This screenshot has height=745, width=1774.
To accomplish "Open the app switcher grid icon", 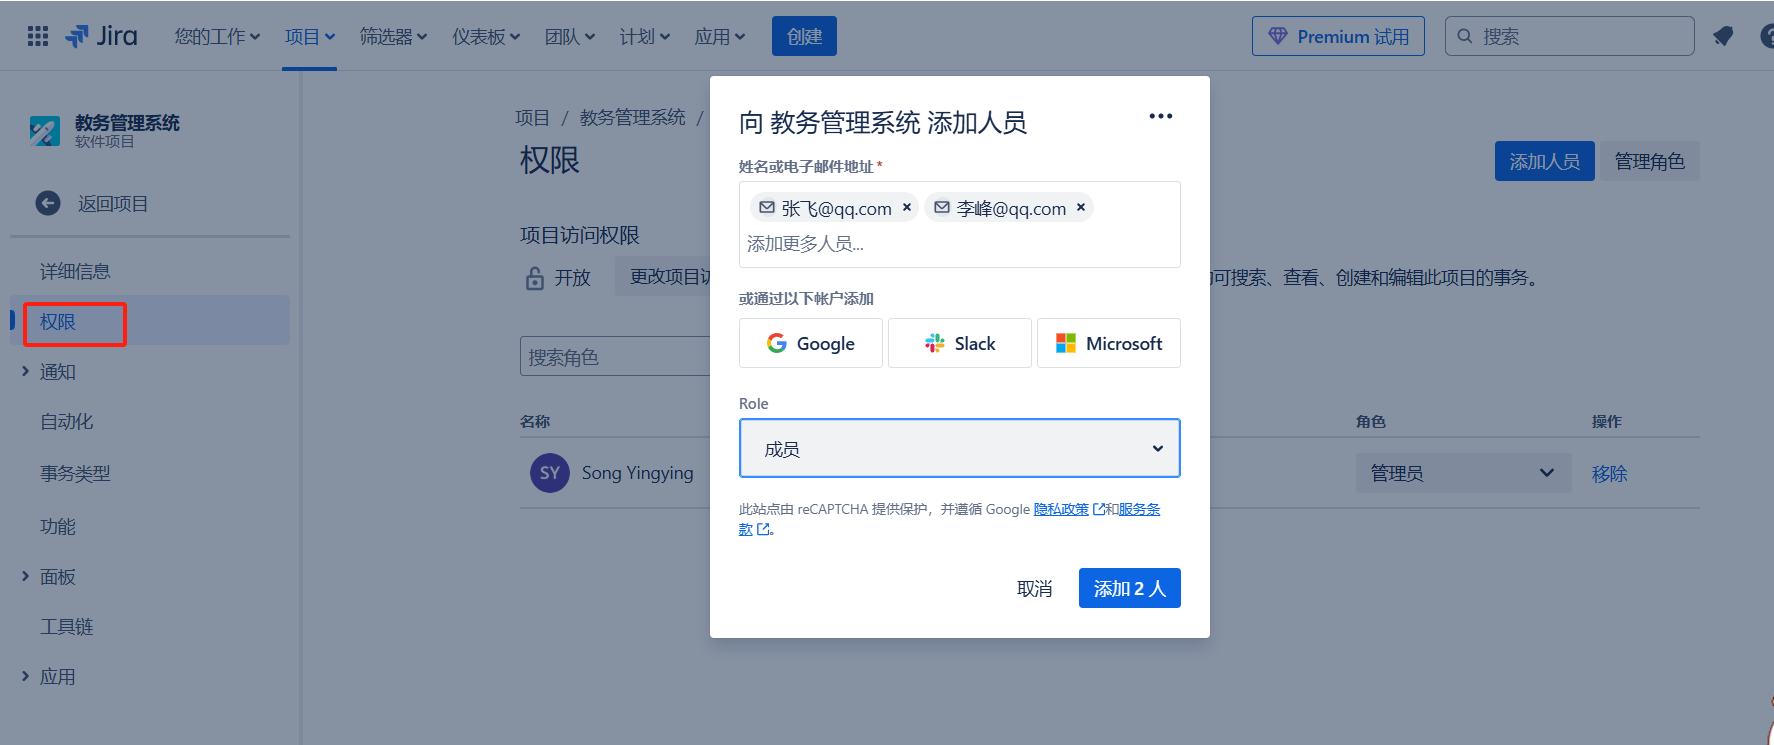I will pyautogui.click(x=38, y=37).
